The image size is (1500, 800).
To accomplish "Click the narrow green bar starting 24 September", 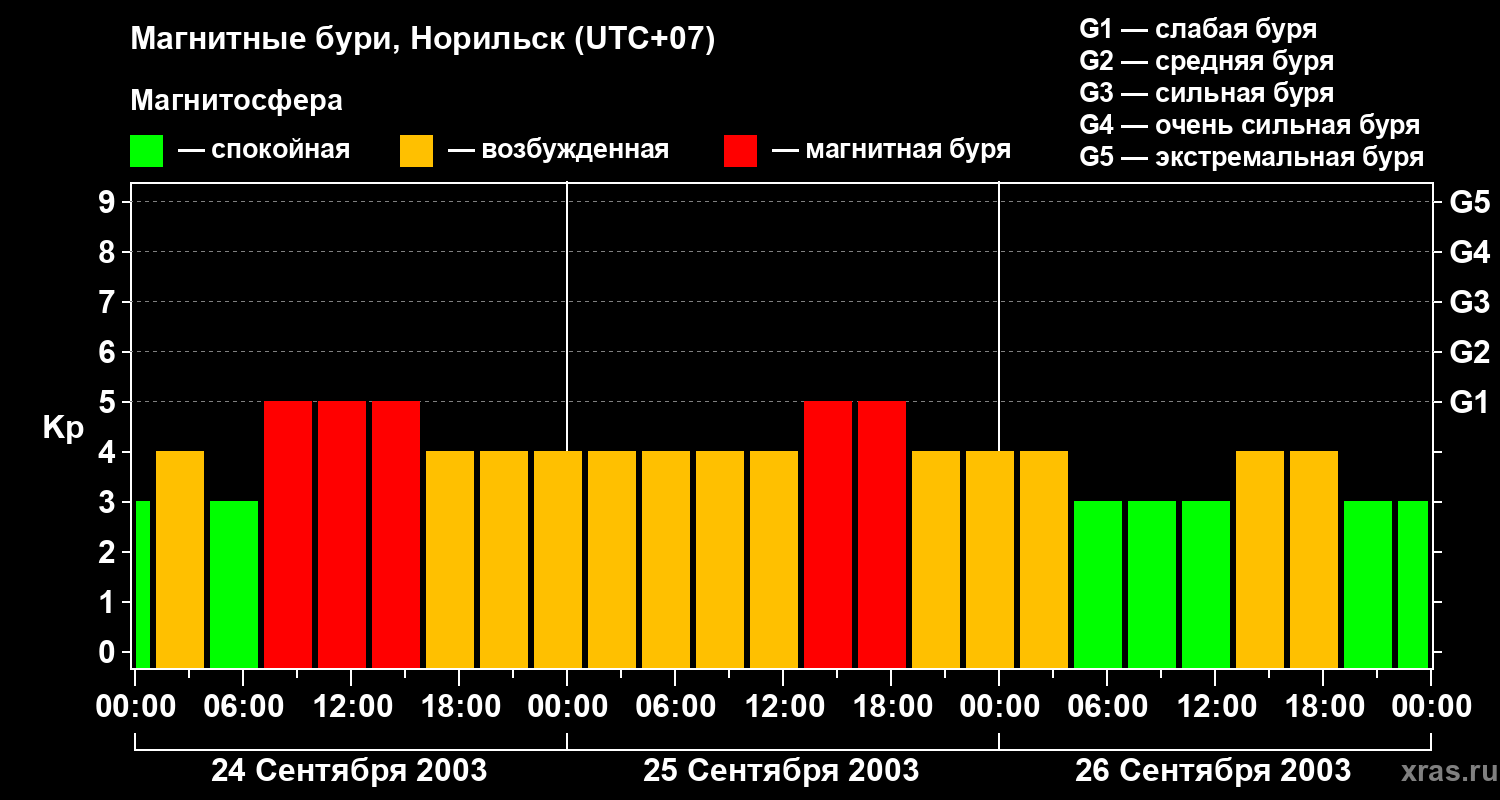I will (x=143, y=584).
